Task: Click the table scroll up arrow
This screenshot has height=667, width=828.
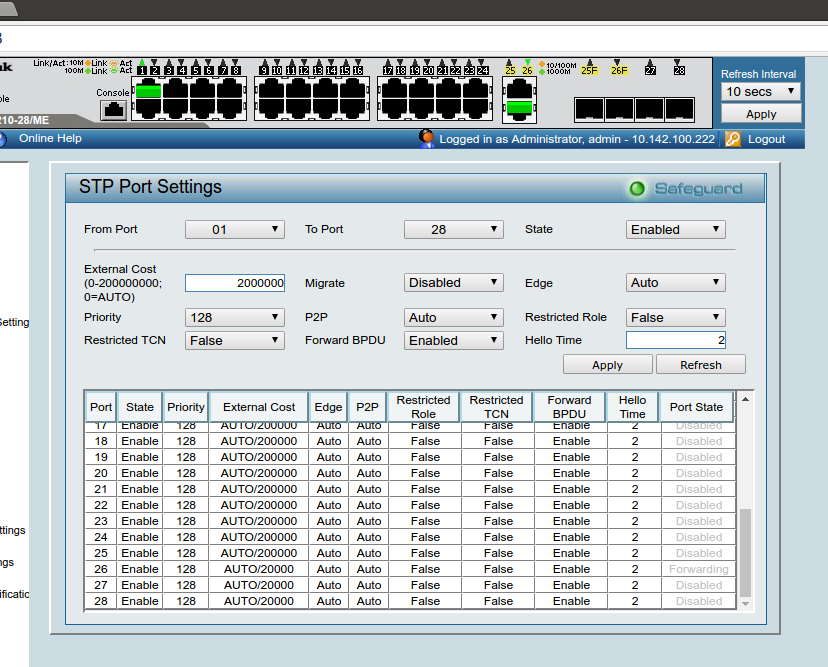Action: tap(745, 399)
